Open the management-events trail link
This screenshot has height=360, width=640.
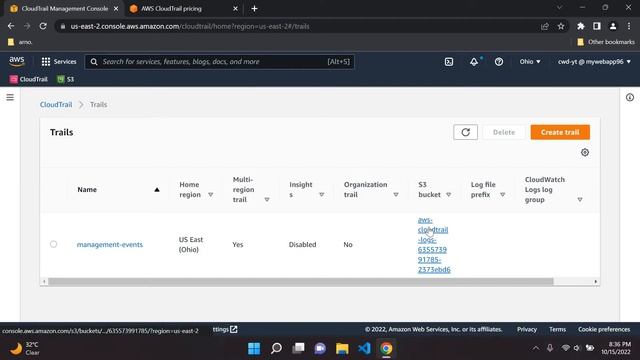pos(110,244)
